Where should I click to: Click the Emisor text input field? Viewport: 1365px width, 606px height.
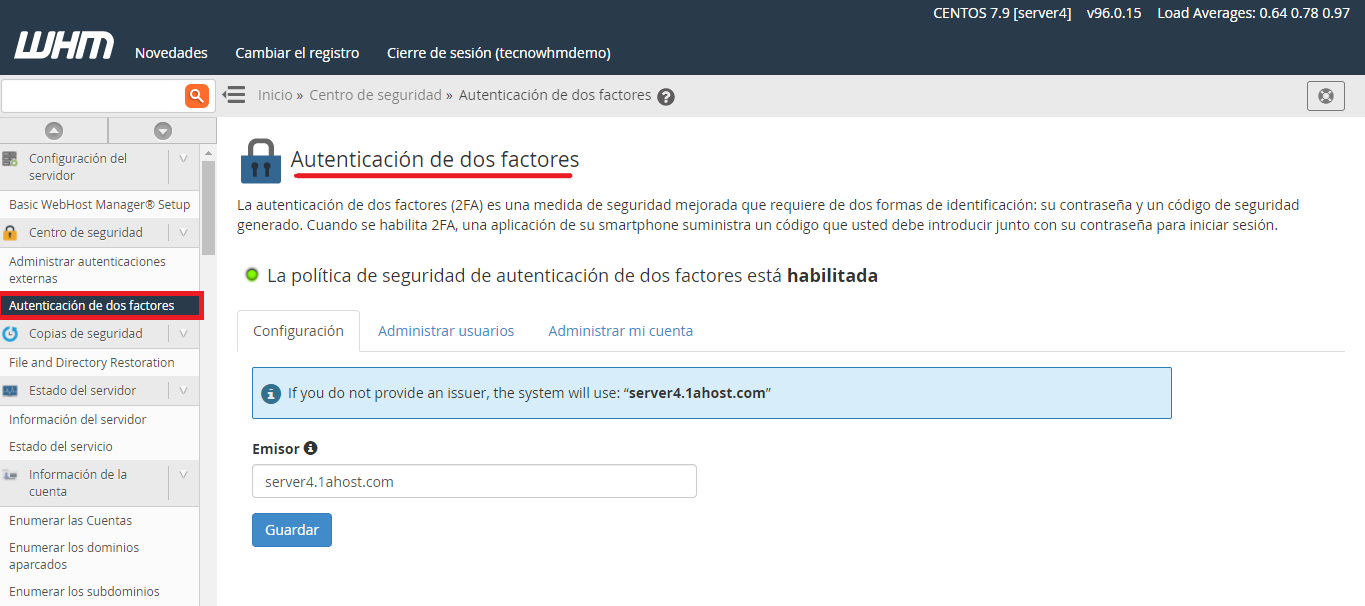[x=474, y=481]
